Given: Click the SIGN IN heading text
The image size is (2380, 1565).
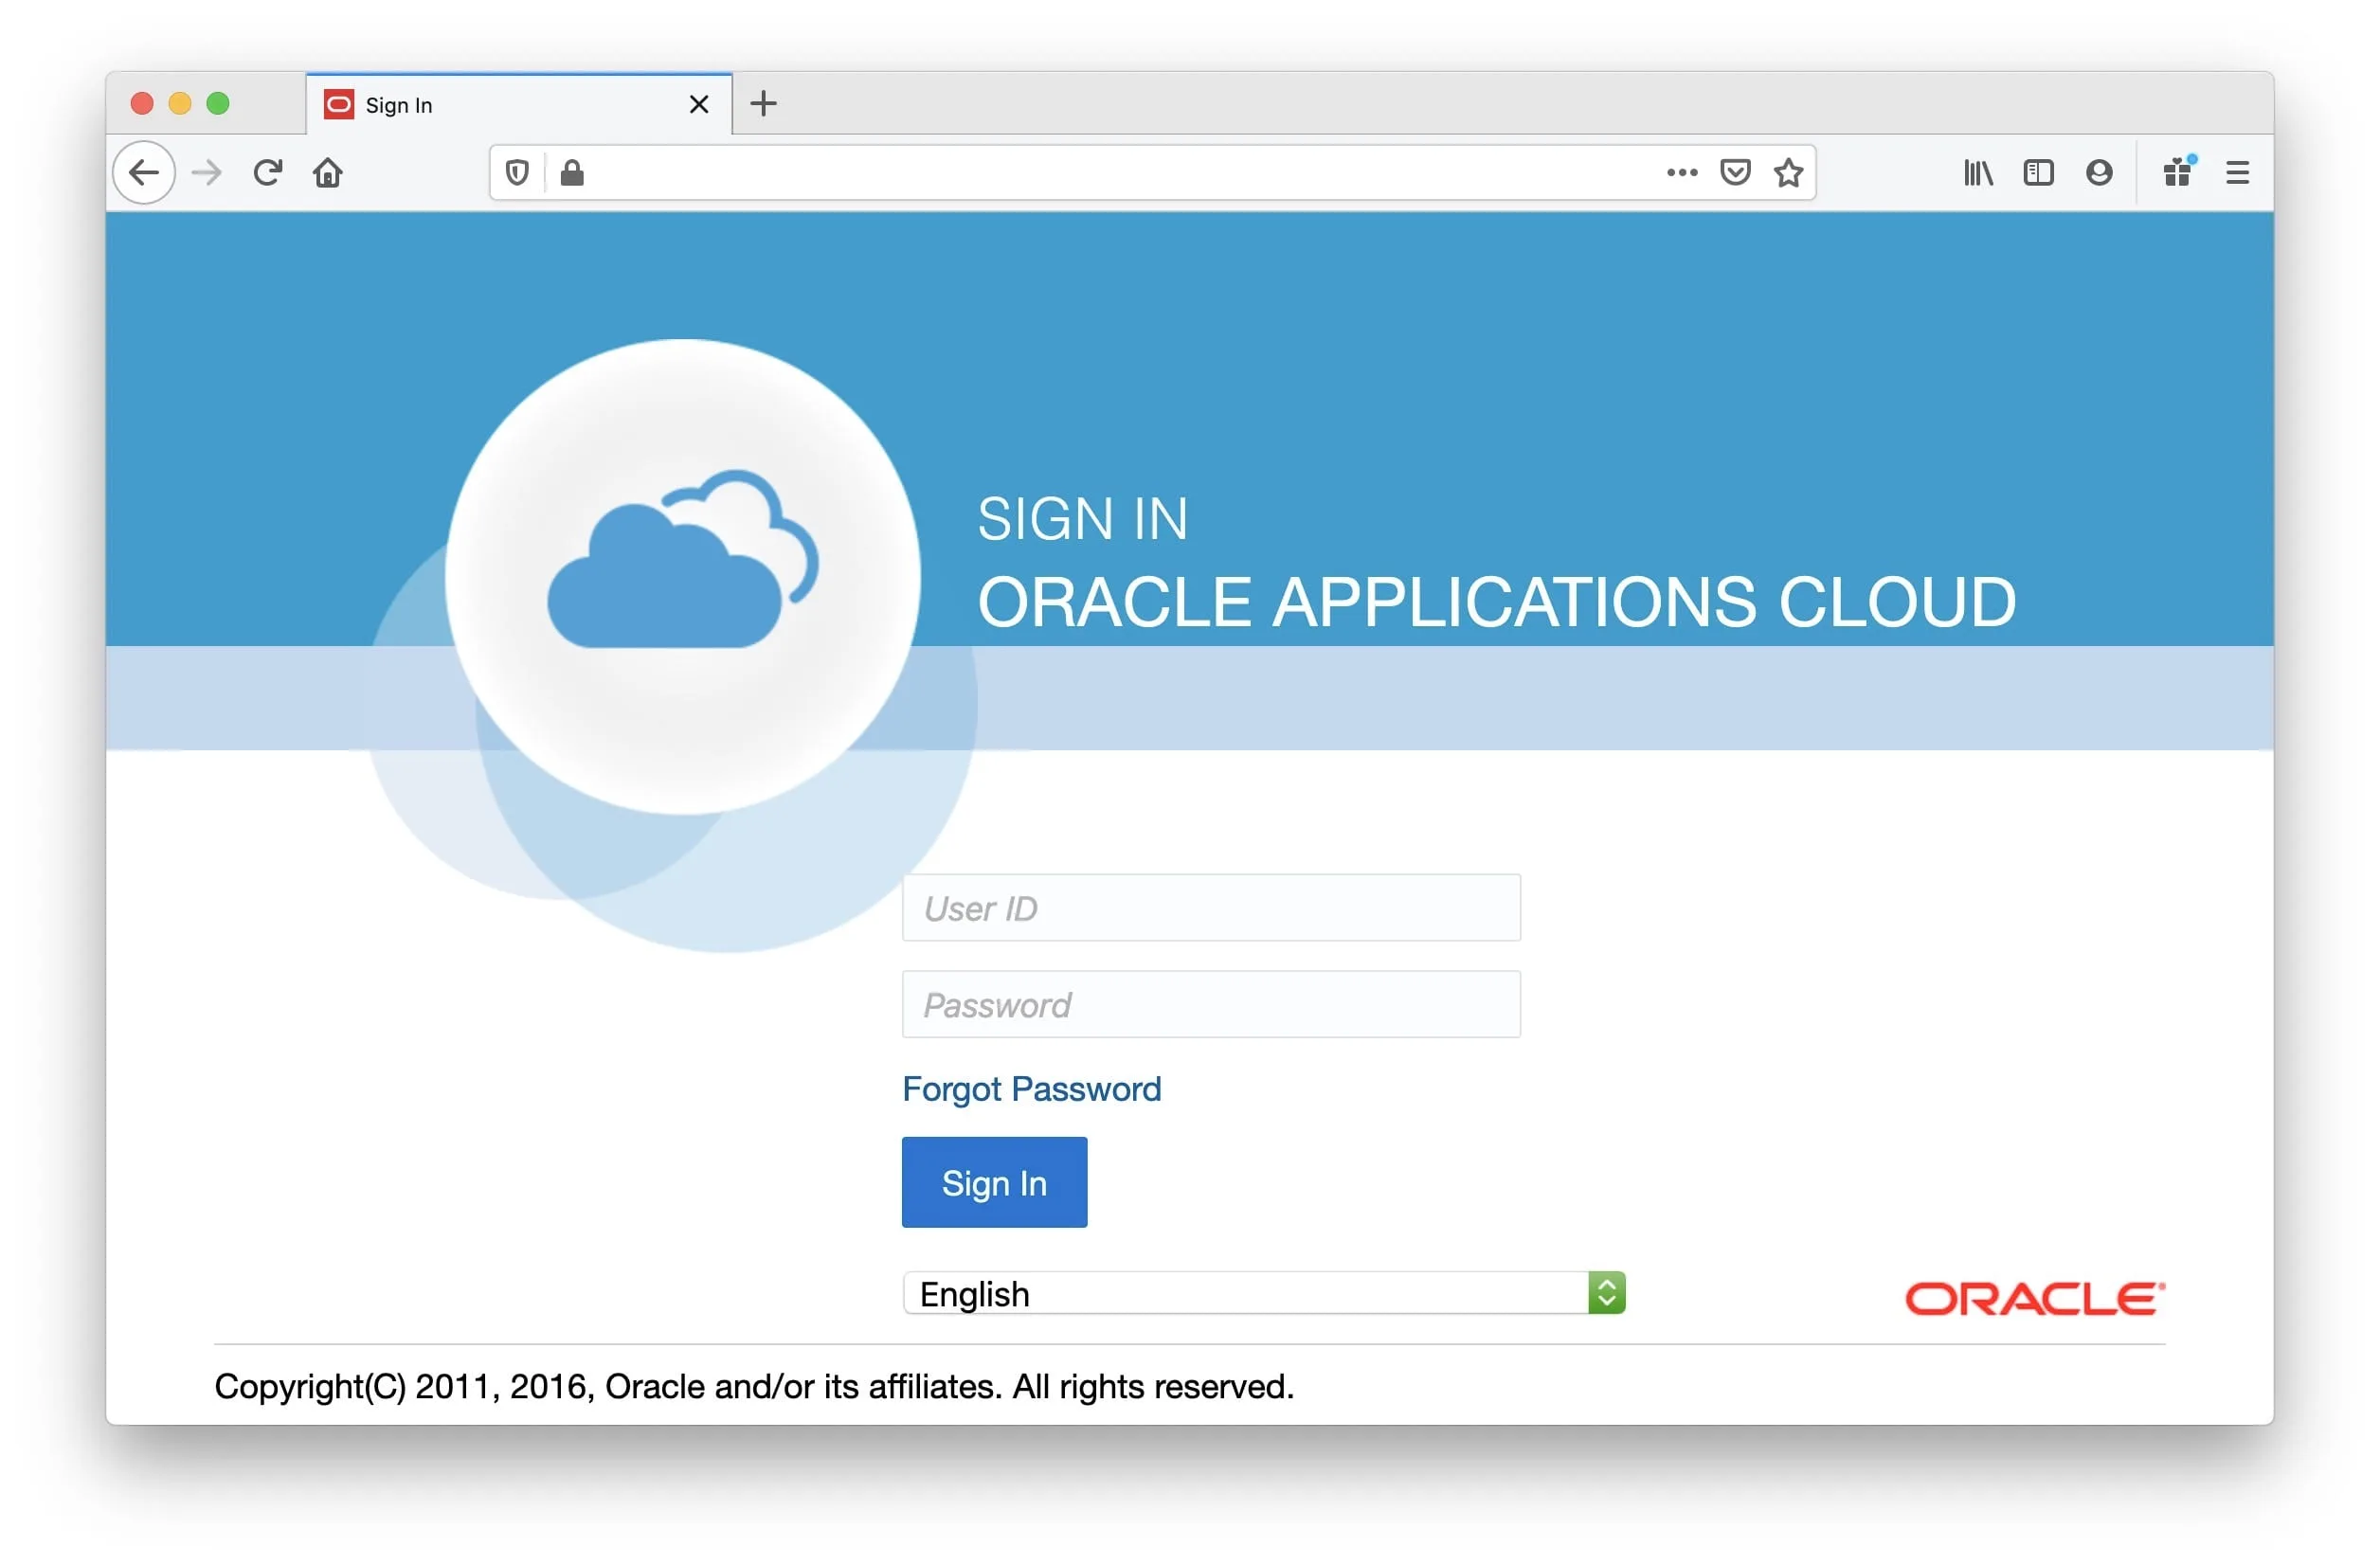Looking at the screenshot, I should click(1082, 519).
